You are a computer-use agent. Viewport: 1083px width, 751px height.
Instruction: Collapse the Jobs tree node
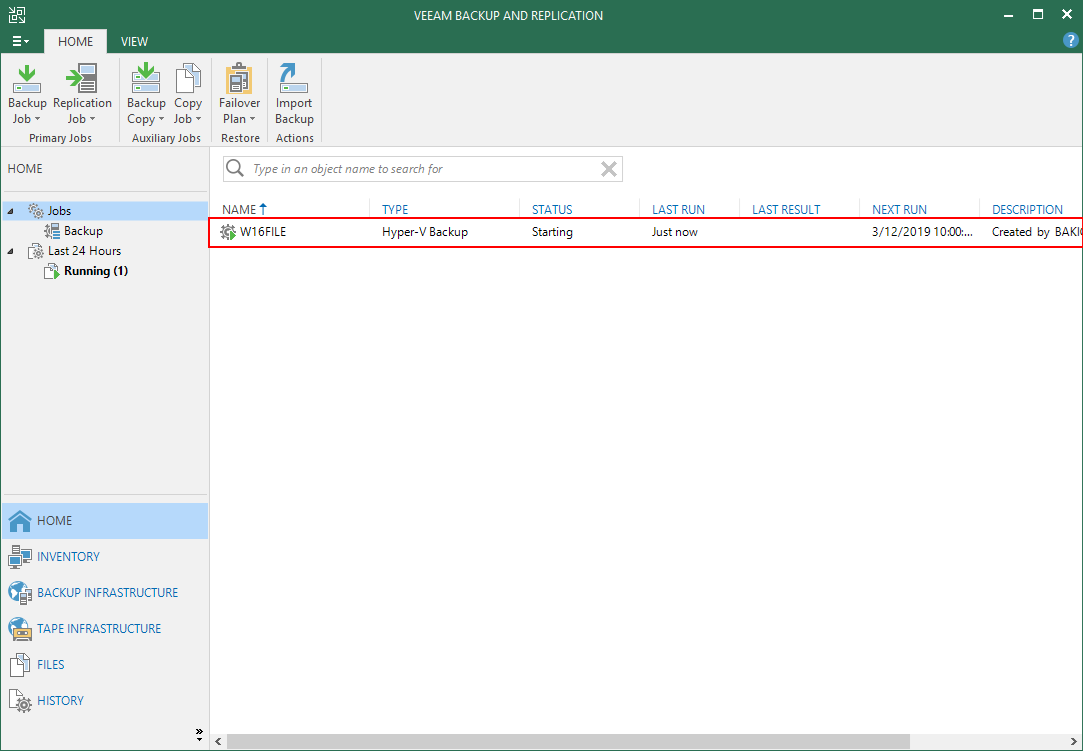pos(11,211)
